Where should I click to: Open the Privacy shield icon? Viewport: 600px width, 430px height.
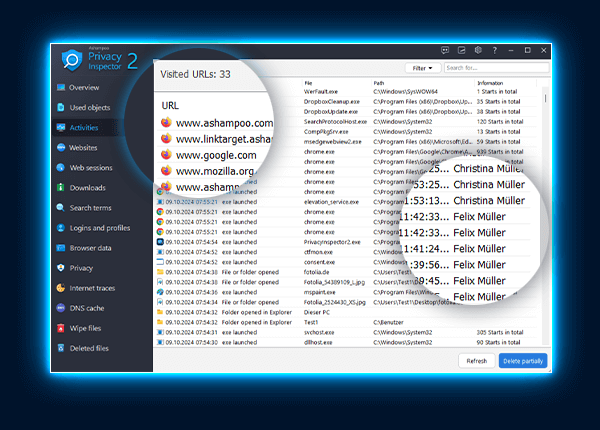[x=62, y=268]
